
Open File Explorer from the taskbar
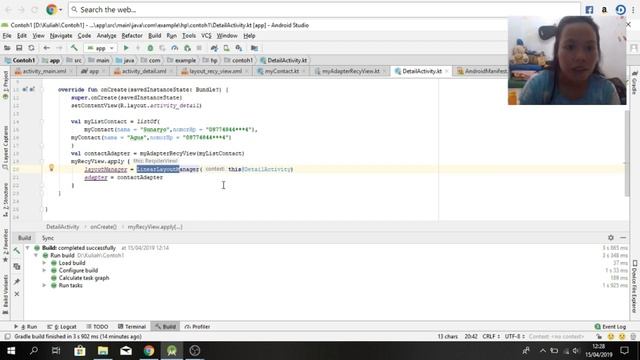coord(103,351)
